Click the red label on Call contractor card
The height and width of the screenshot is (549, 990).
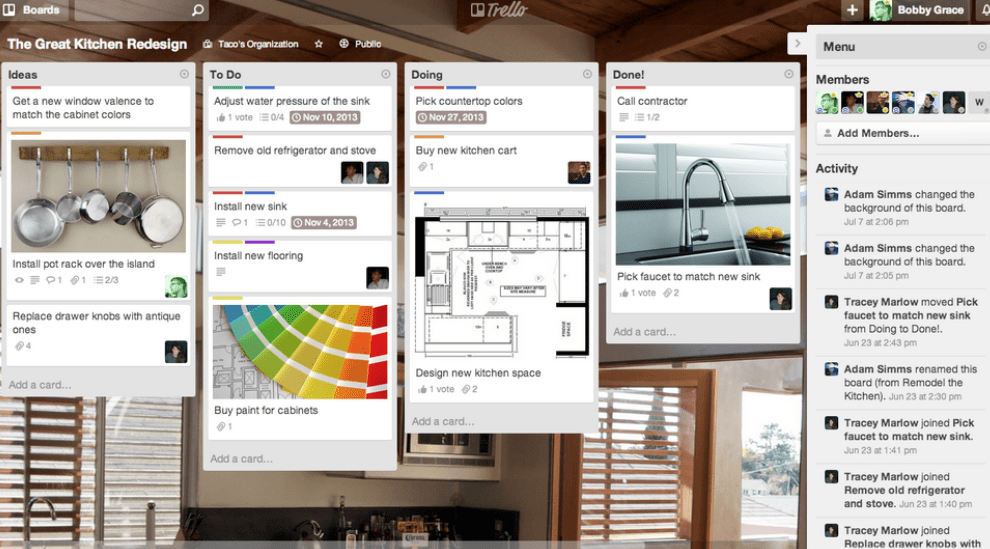[x=631, y=88]
